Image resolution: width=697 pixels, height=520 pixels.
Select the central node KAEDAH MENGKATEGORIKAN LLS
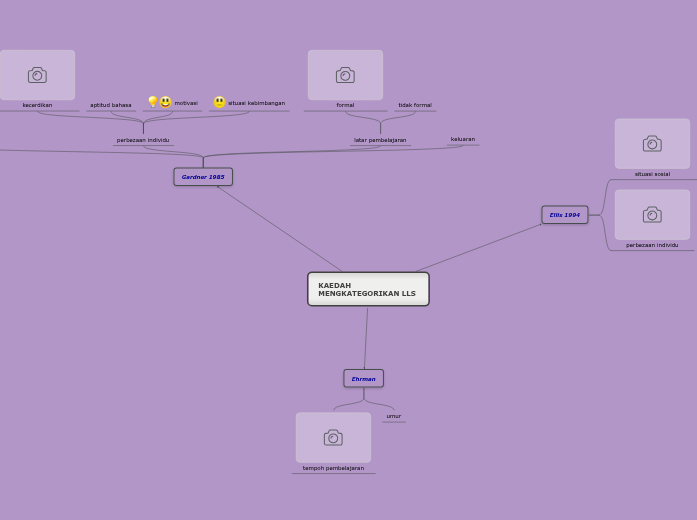(x=368, y=289)
